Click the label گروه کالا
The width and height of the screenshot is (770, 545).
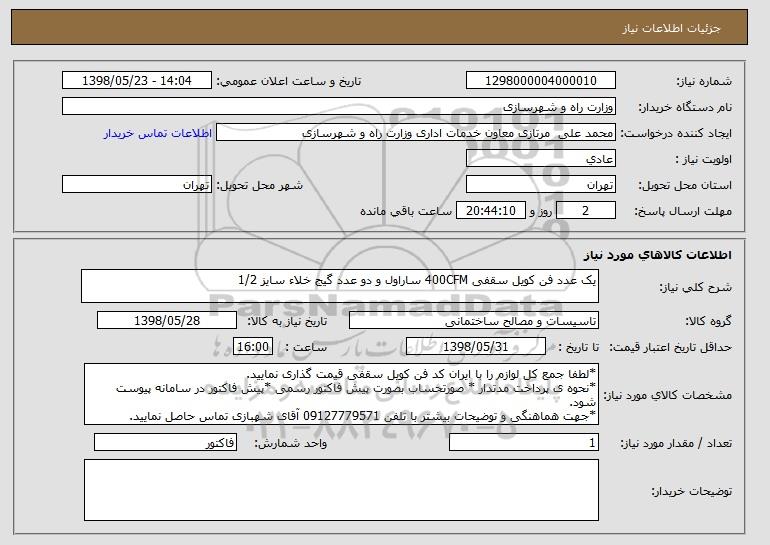[709, 322]
